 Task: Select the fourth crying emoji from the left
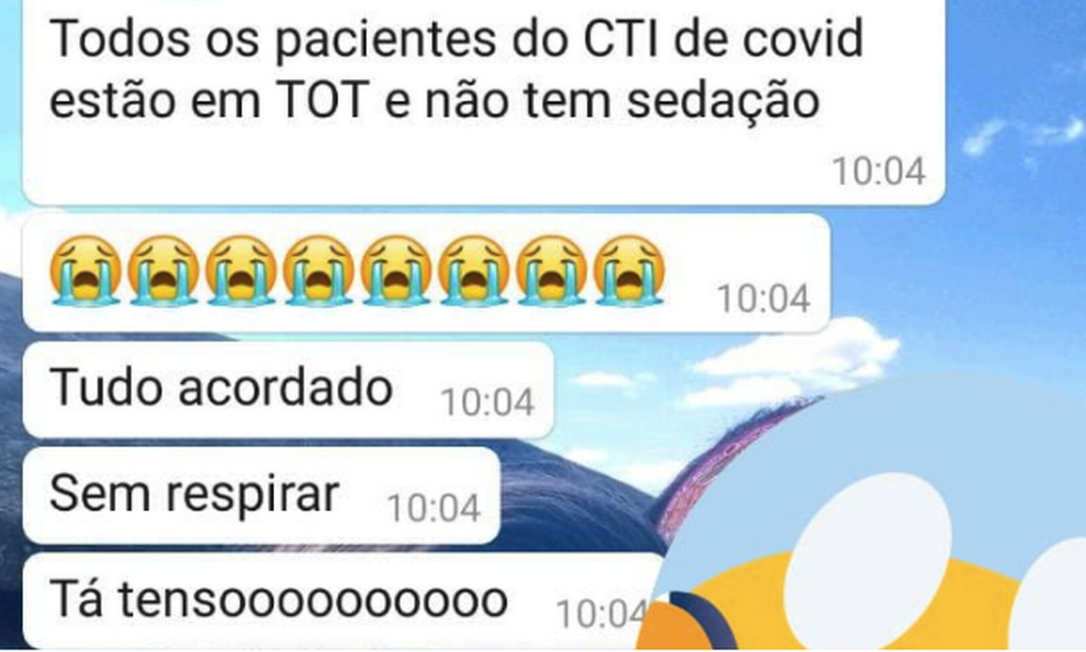pos(319,270)
